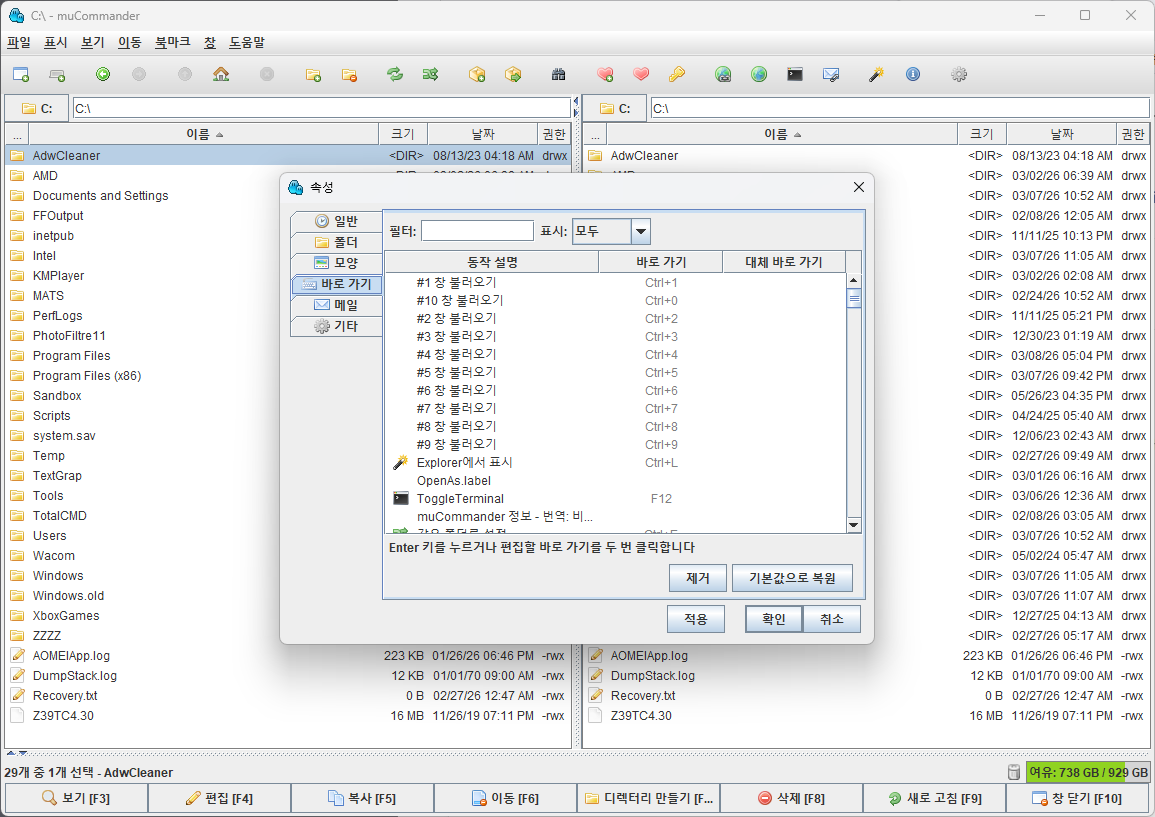This screenshot has width=1155, height=817.
Task: Click the 복사 [F5] button
Action: click(x=362, y=798)
